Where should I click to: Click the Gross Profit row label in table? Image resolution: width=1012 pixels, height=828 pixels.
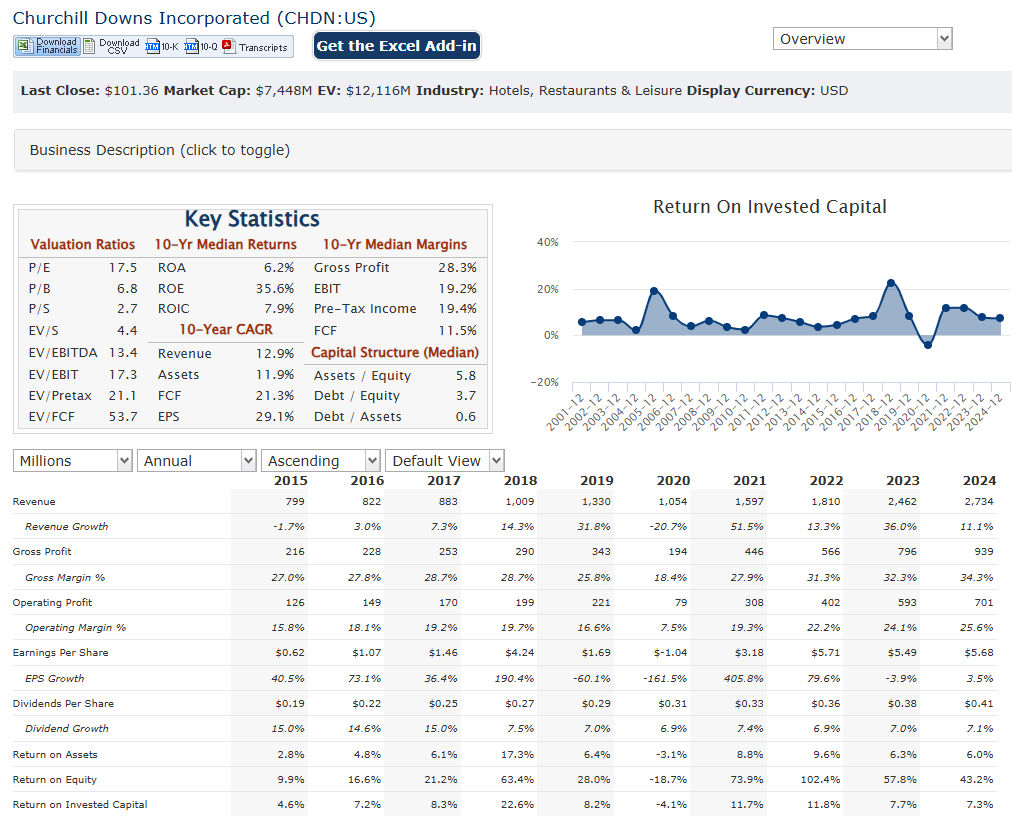click(42, 552)
